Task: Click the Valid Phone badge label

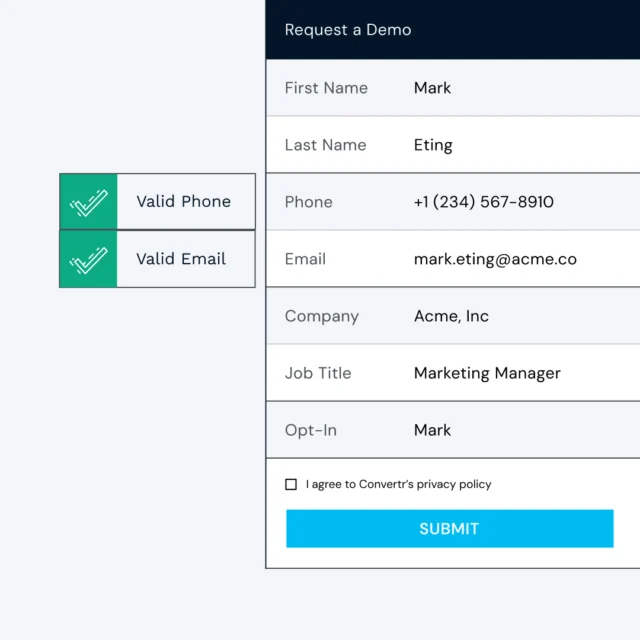Action: (184, 202)
